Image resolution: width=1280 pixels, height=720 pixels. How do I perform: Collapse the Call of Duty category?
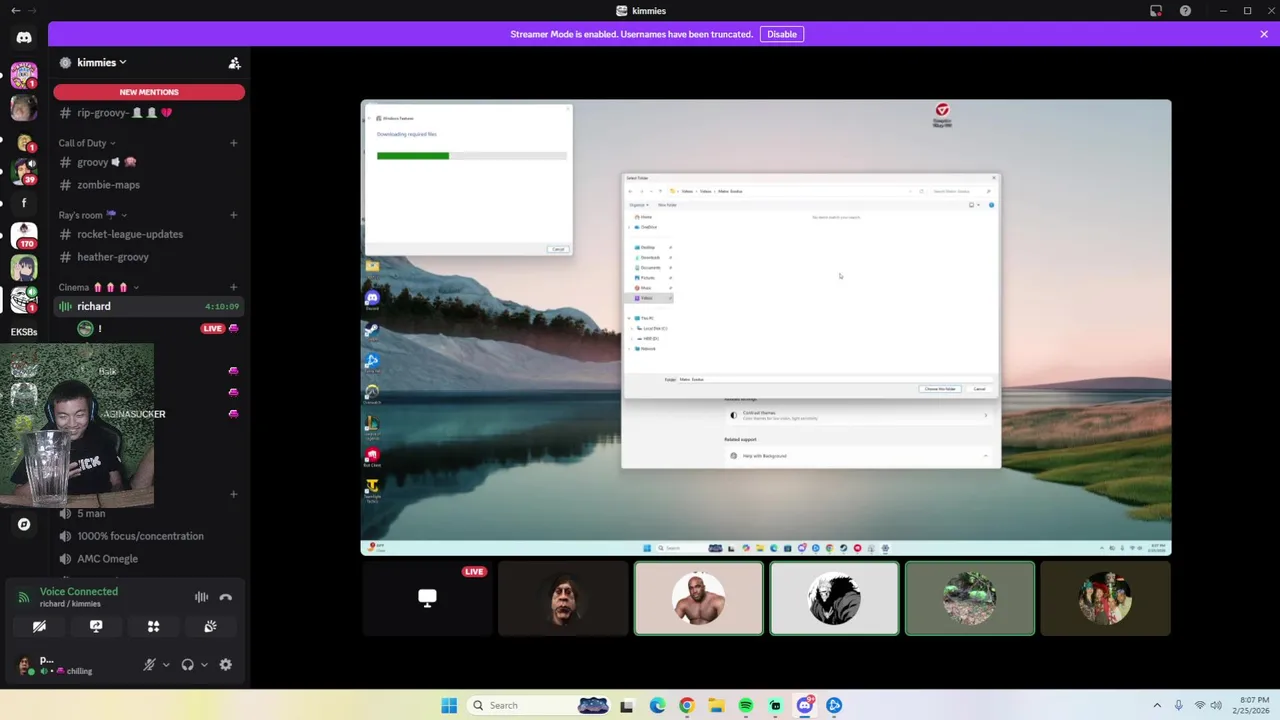[x=87, y=143]
